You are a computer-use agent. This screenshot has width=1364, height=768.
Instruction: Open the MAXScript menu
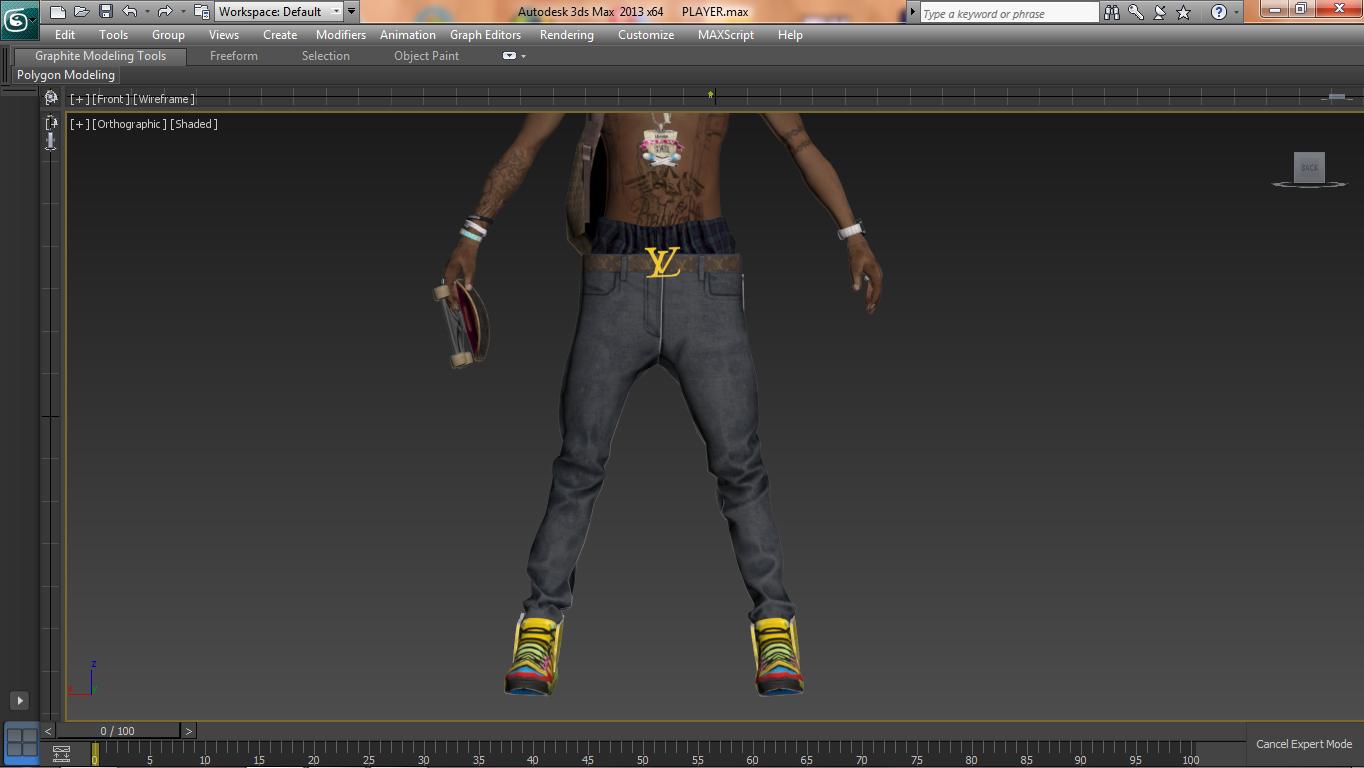click(x=726, y=35)
